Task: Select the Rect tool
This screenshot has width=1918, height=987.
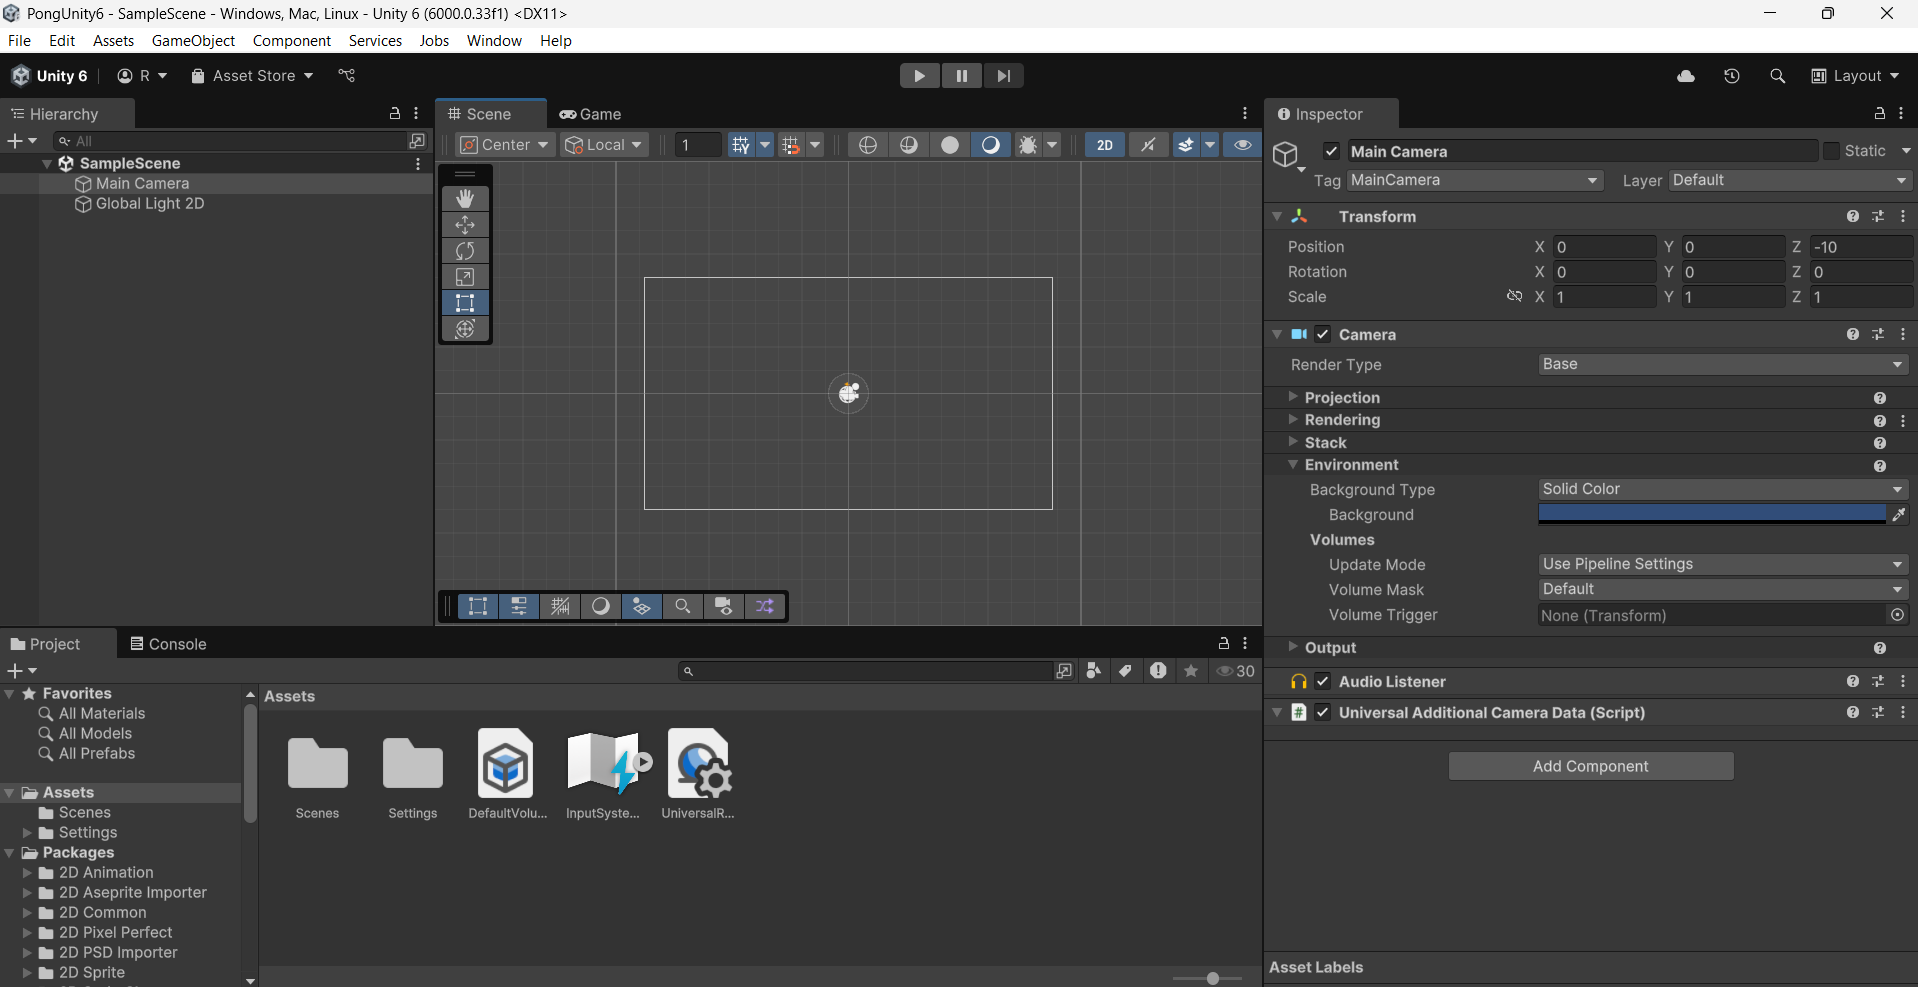Action: (x=465, y=303)
